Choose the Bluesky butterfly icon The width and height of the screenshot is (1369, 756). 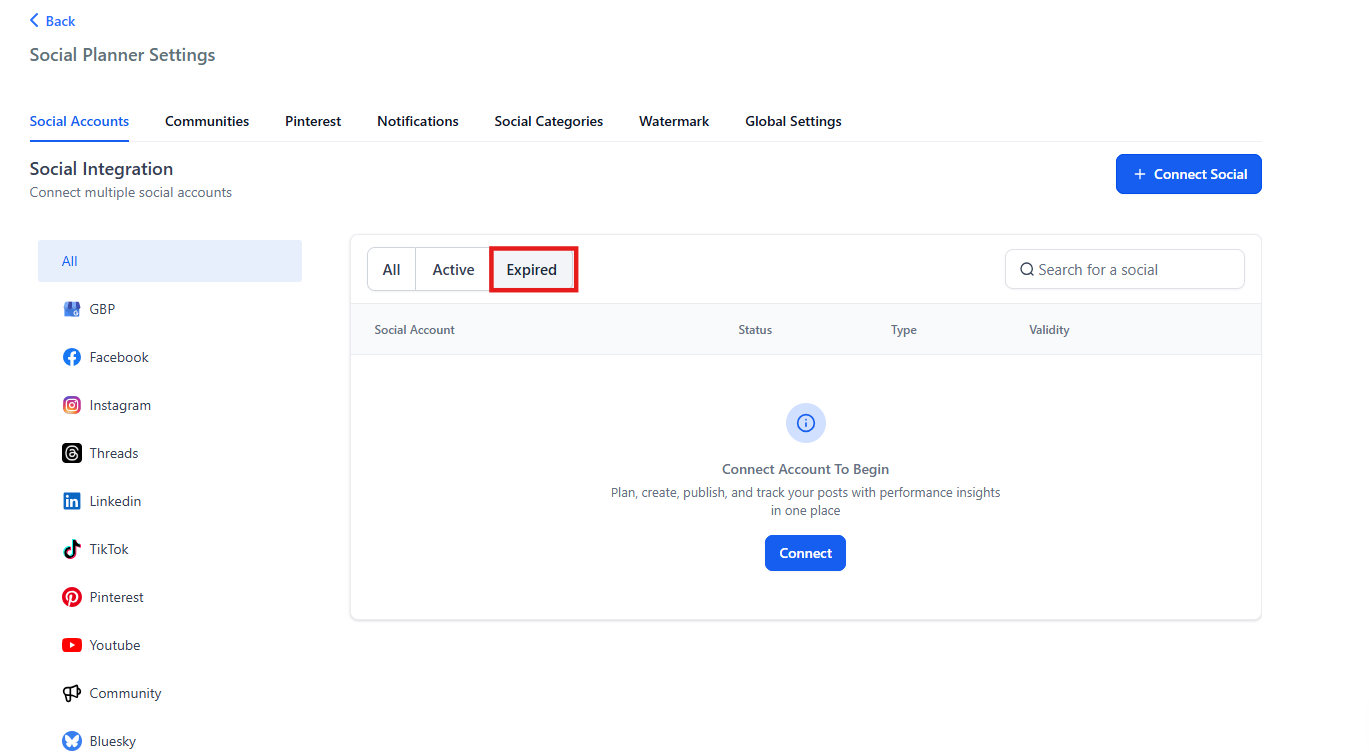[x=72, y=741]
